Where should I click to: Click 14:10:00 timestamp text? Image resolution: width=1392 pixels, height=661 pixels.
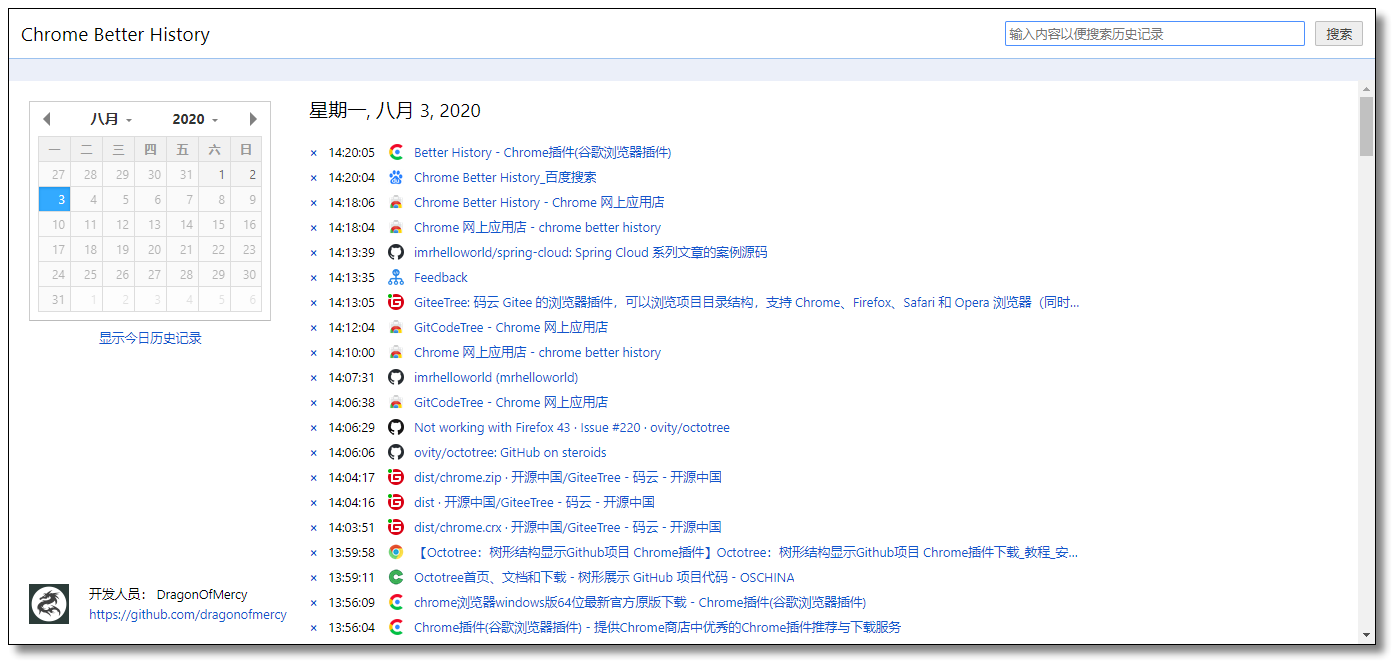352,353
